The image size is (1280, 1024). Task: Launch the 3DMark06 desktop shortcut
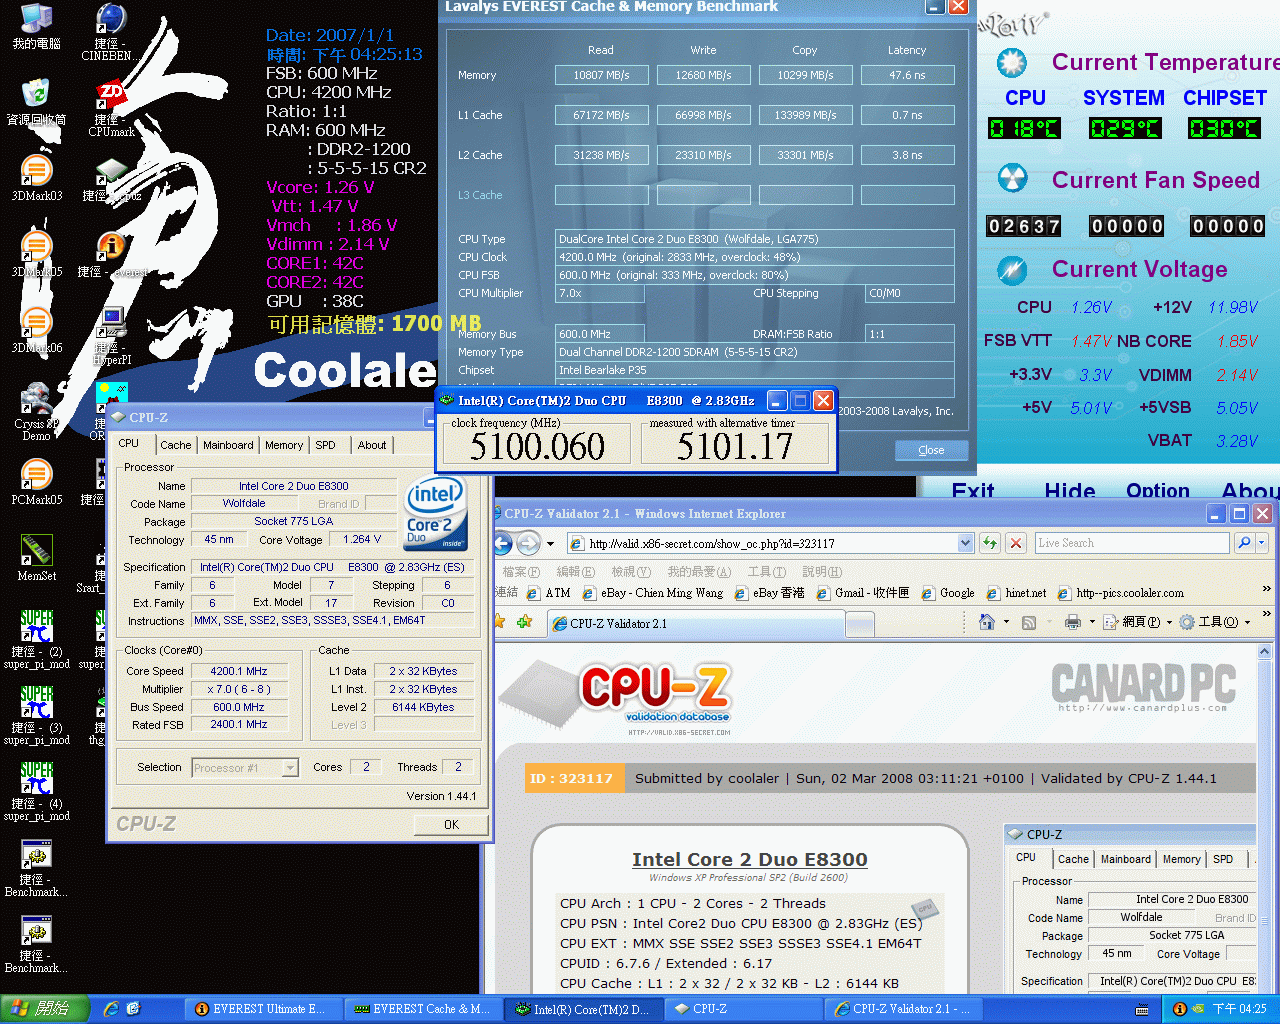[36, 330]
